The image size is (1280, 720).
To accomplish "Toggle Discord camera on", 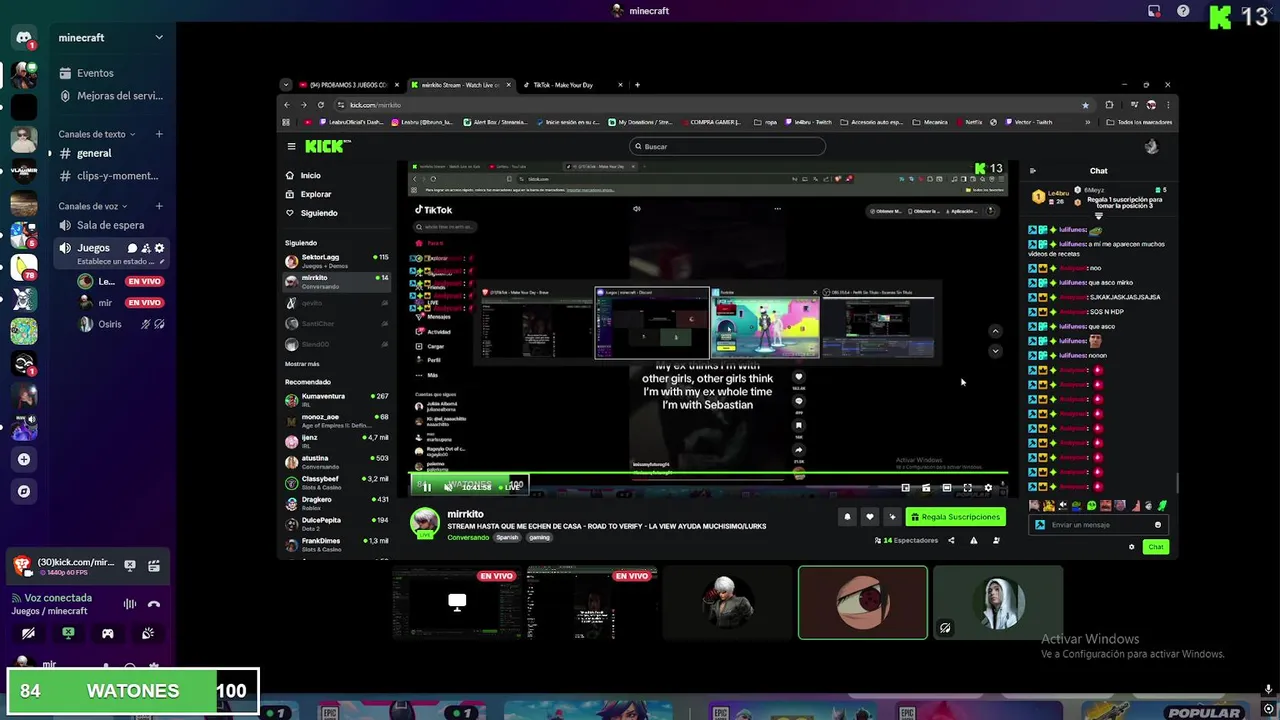I will point(28,633).
